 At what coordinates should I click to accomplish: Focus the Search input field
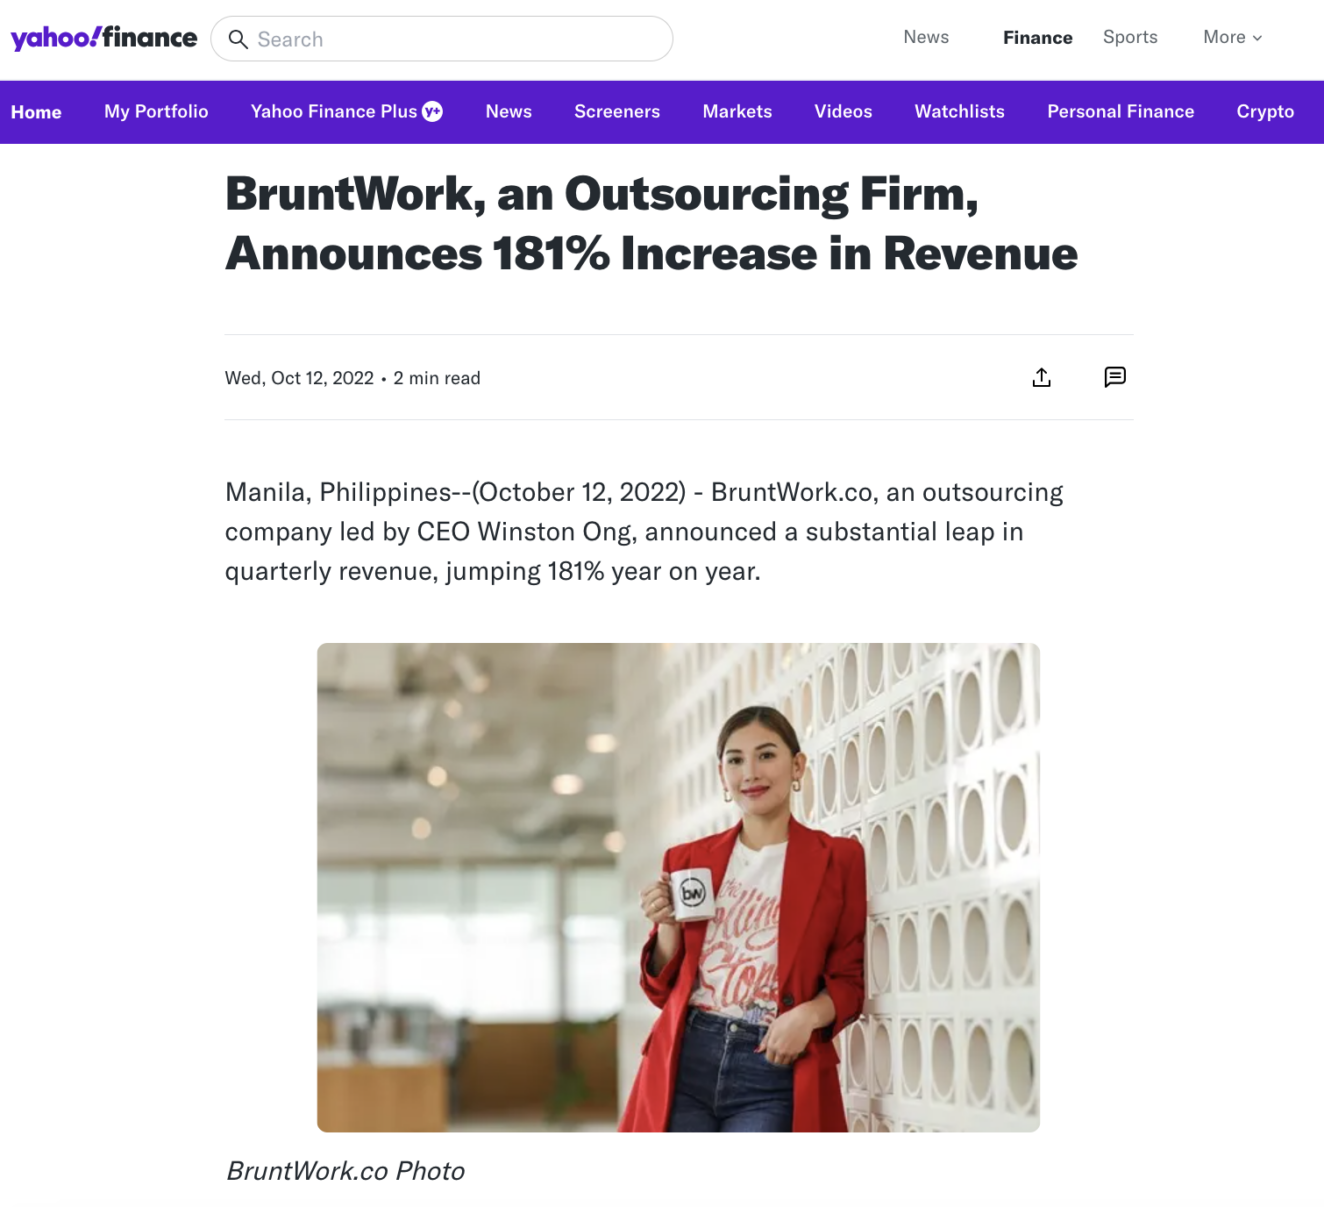coord(442,39)
